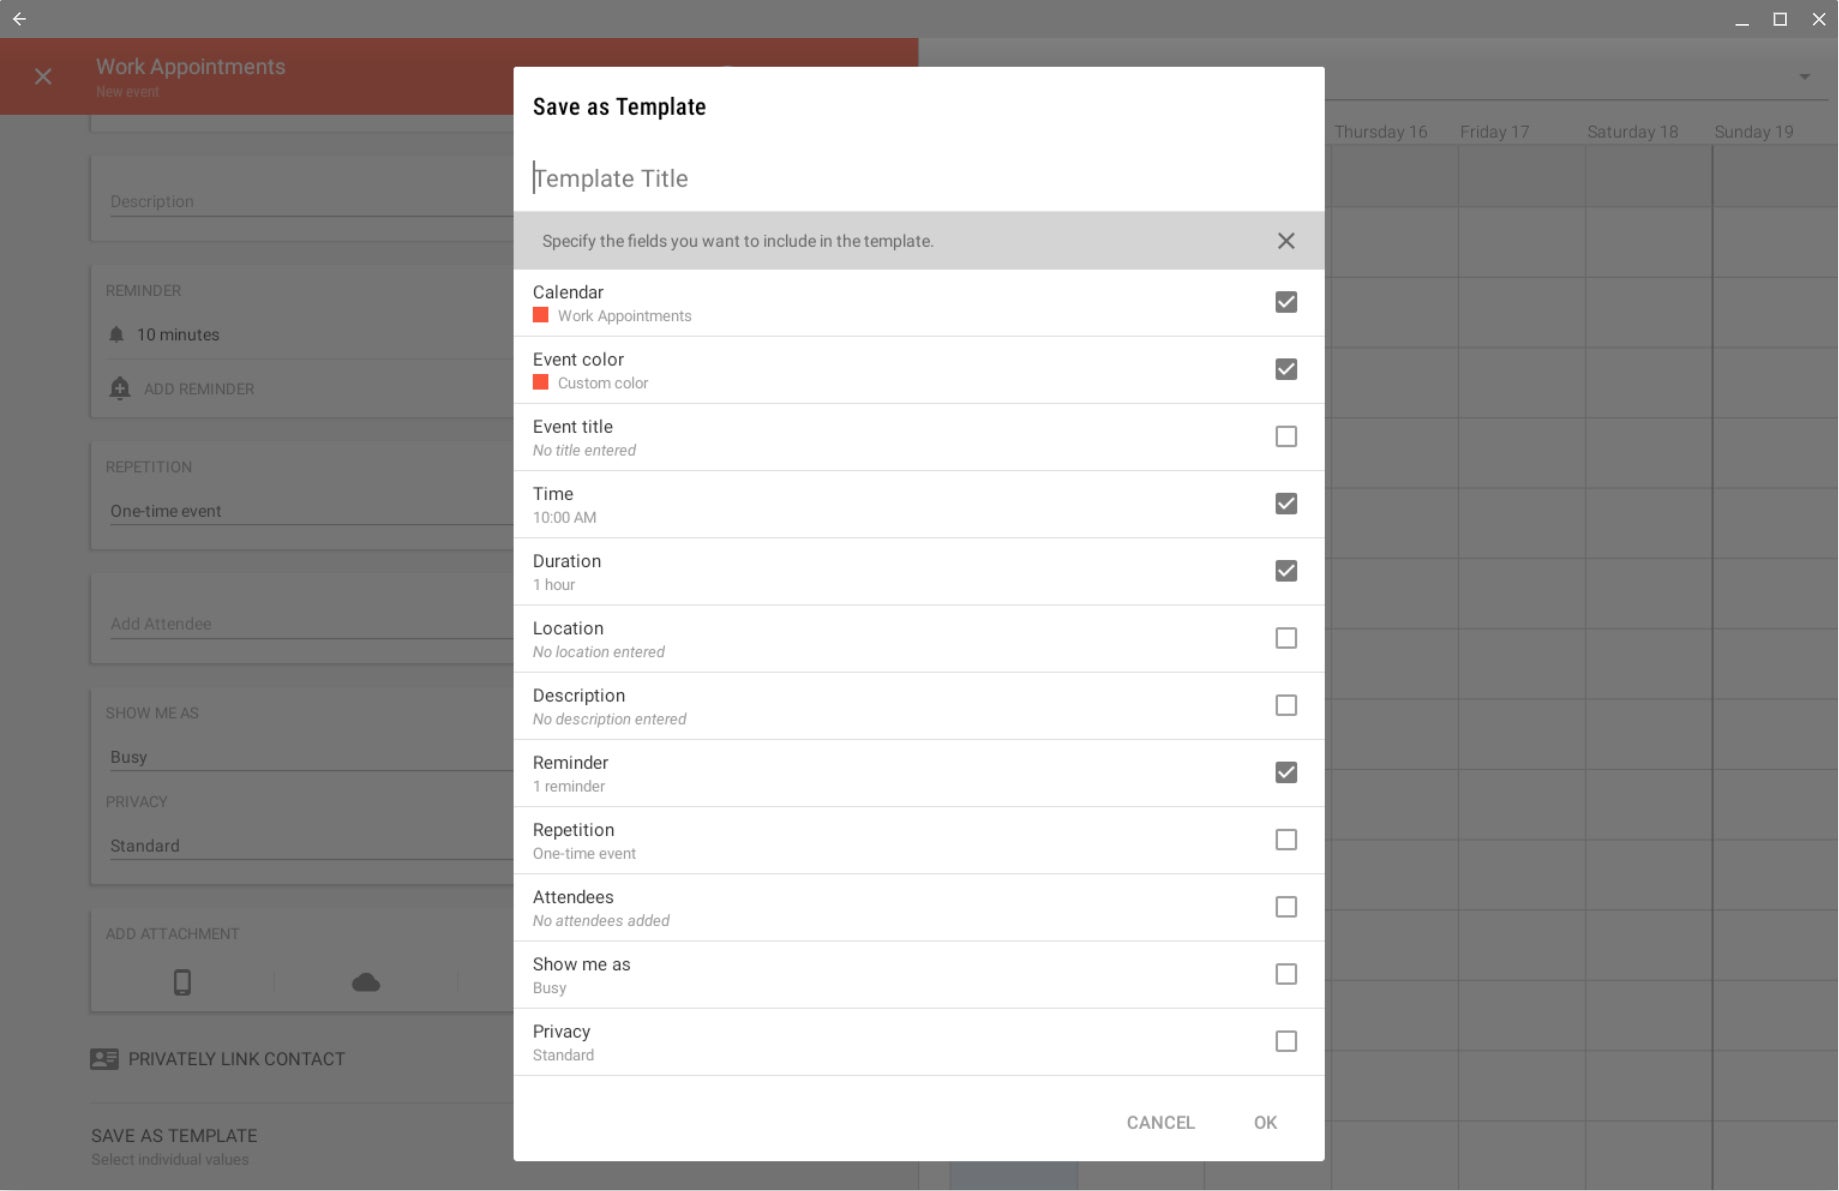Click ADD REMINDER in background form
The height and width of the screenshot is (1191, 1839).
[199, 389]
